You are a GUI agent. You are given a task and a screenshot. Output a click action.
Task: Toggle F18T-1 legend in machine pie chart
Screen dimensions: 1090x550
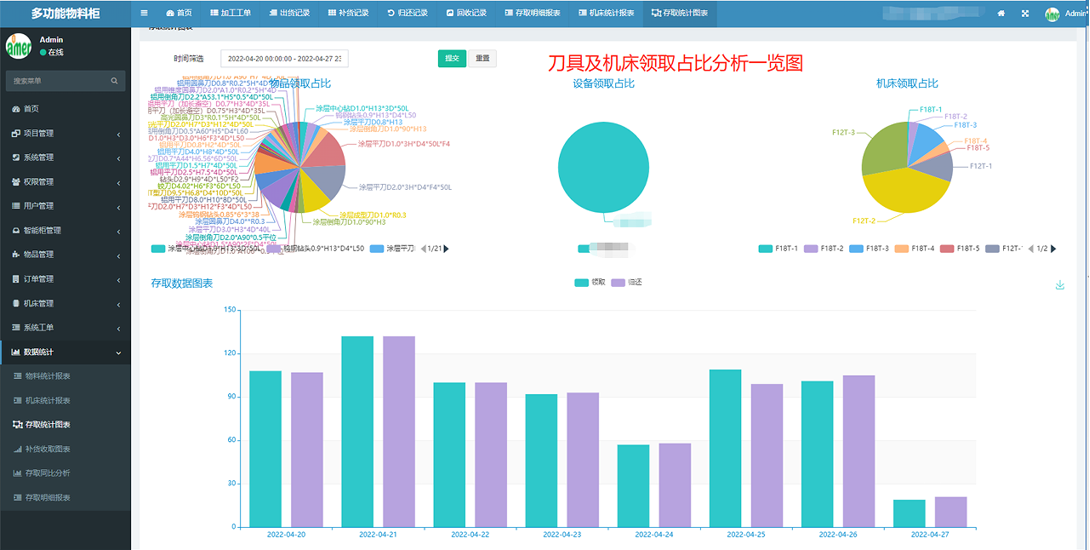point(777,249)
